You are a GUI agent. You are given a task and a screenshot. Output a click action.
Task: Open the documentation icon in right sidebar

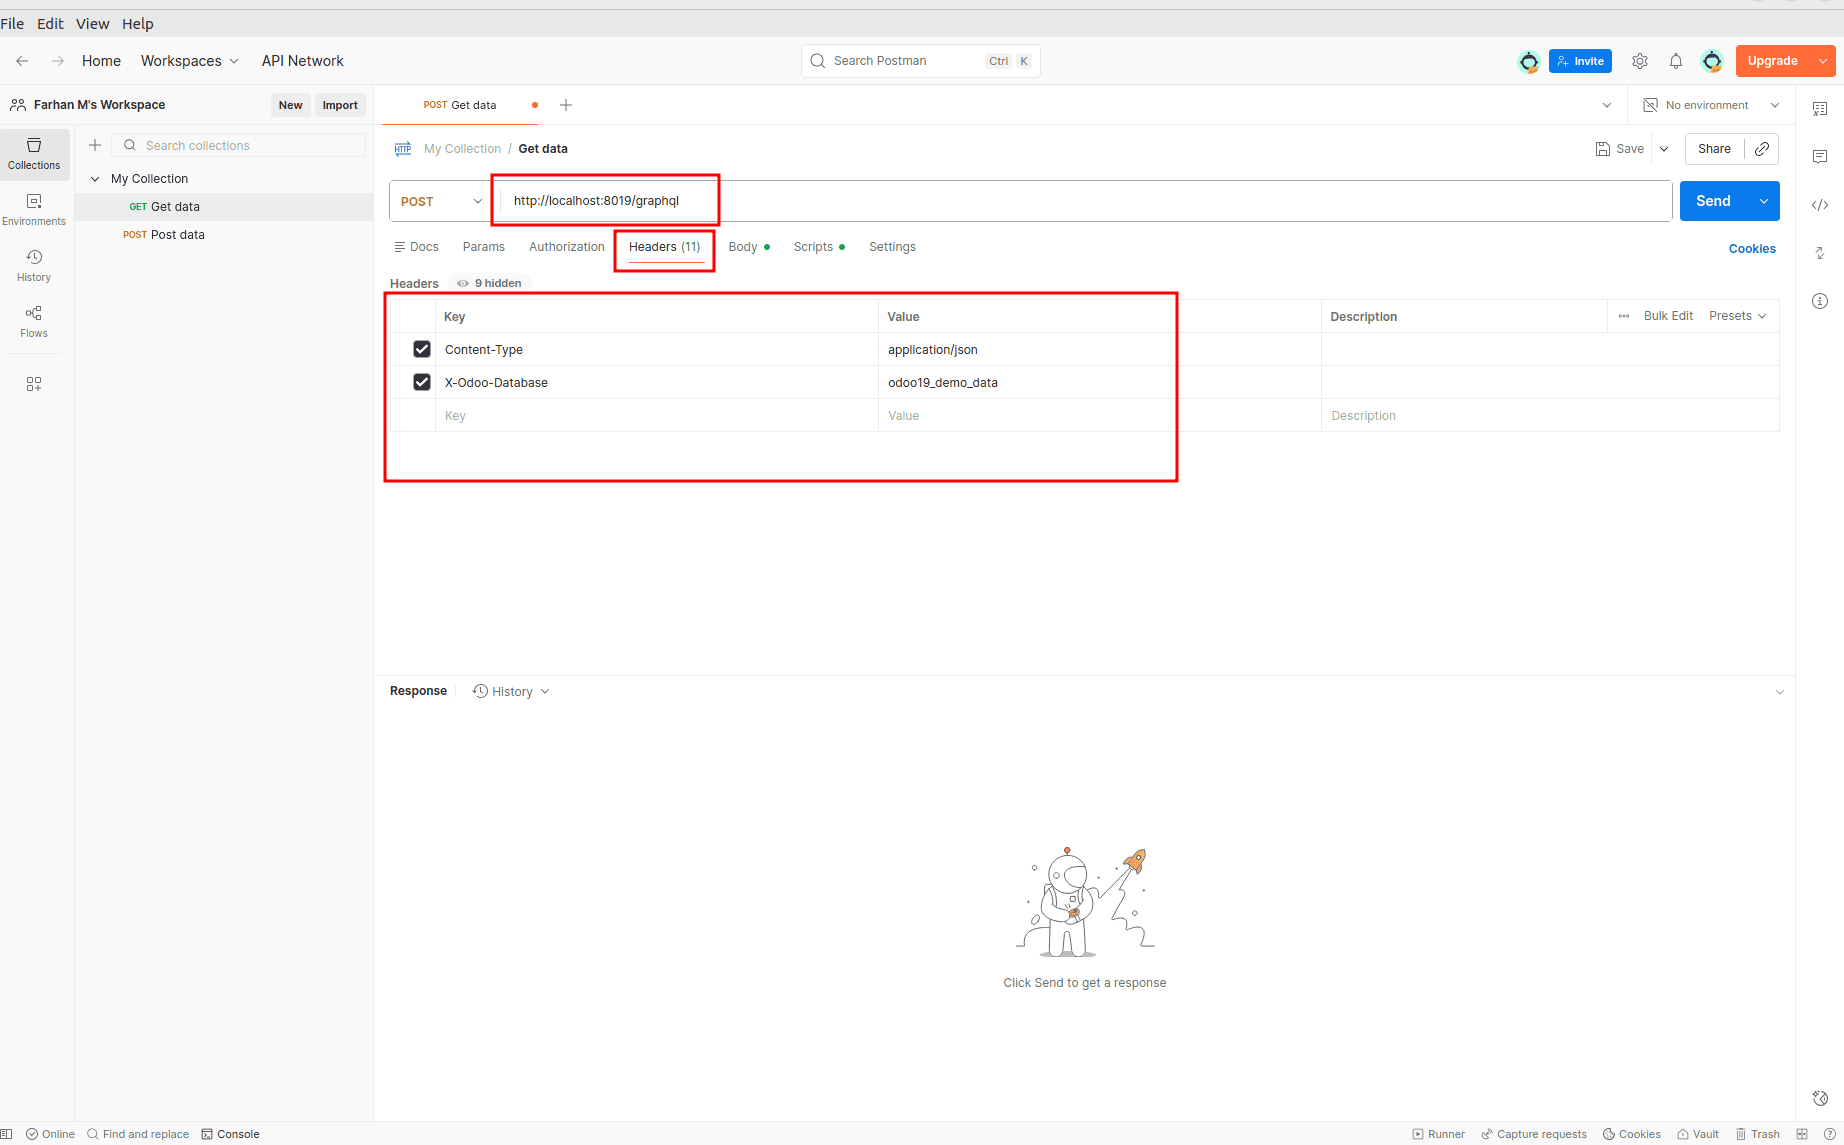click(x=1820, y=109)
